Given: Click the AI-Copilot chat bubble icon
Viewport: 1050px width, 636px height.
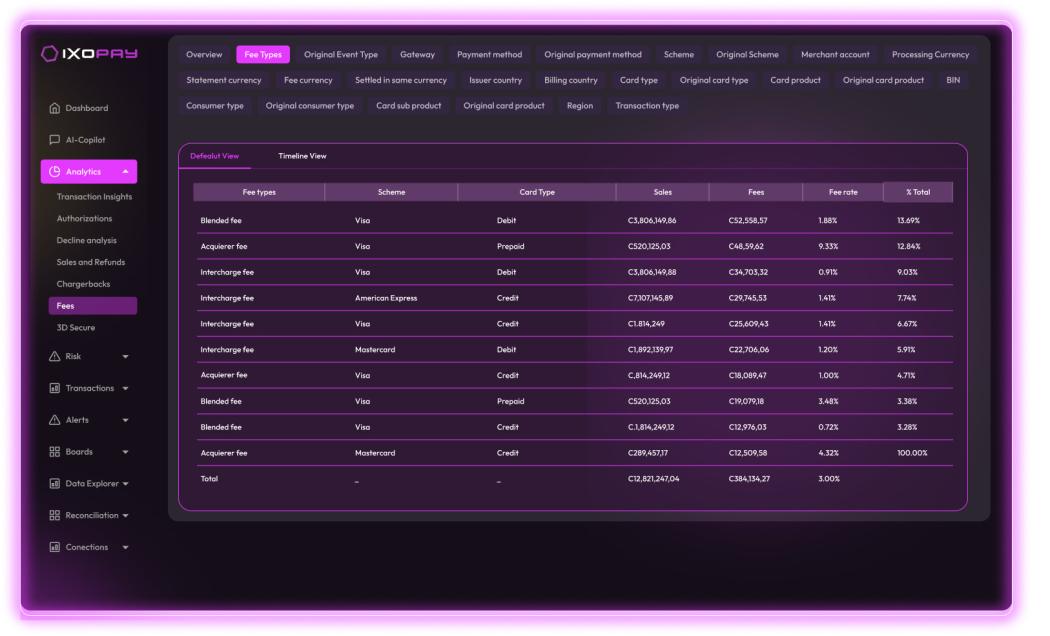Looking at the screenshot, I should coord(55,140).
